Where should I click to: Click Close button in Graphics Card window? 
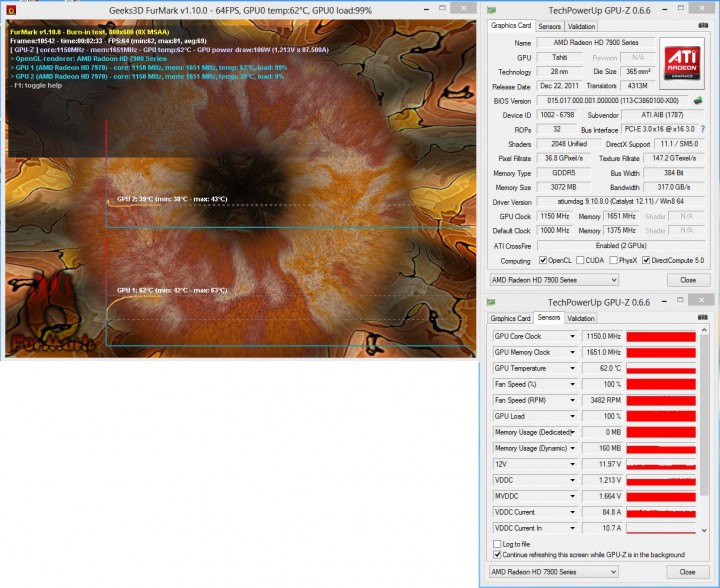click(x=688, y=280)
